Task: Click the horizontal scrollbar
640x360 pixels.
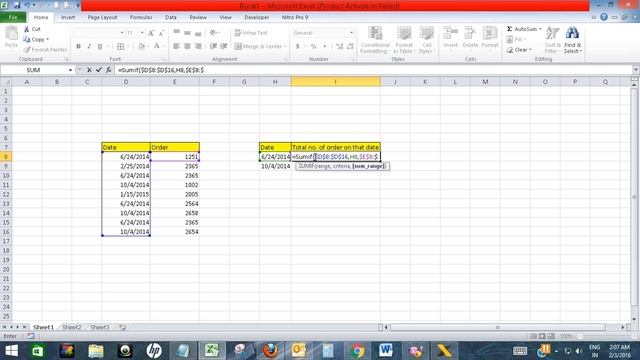Action: pyautogui.click(x=498, y=327)
